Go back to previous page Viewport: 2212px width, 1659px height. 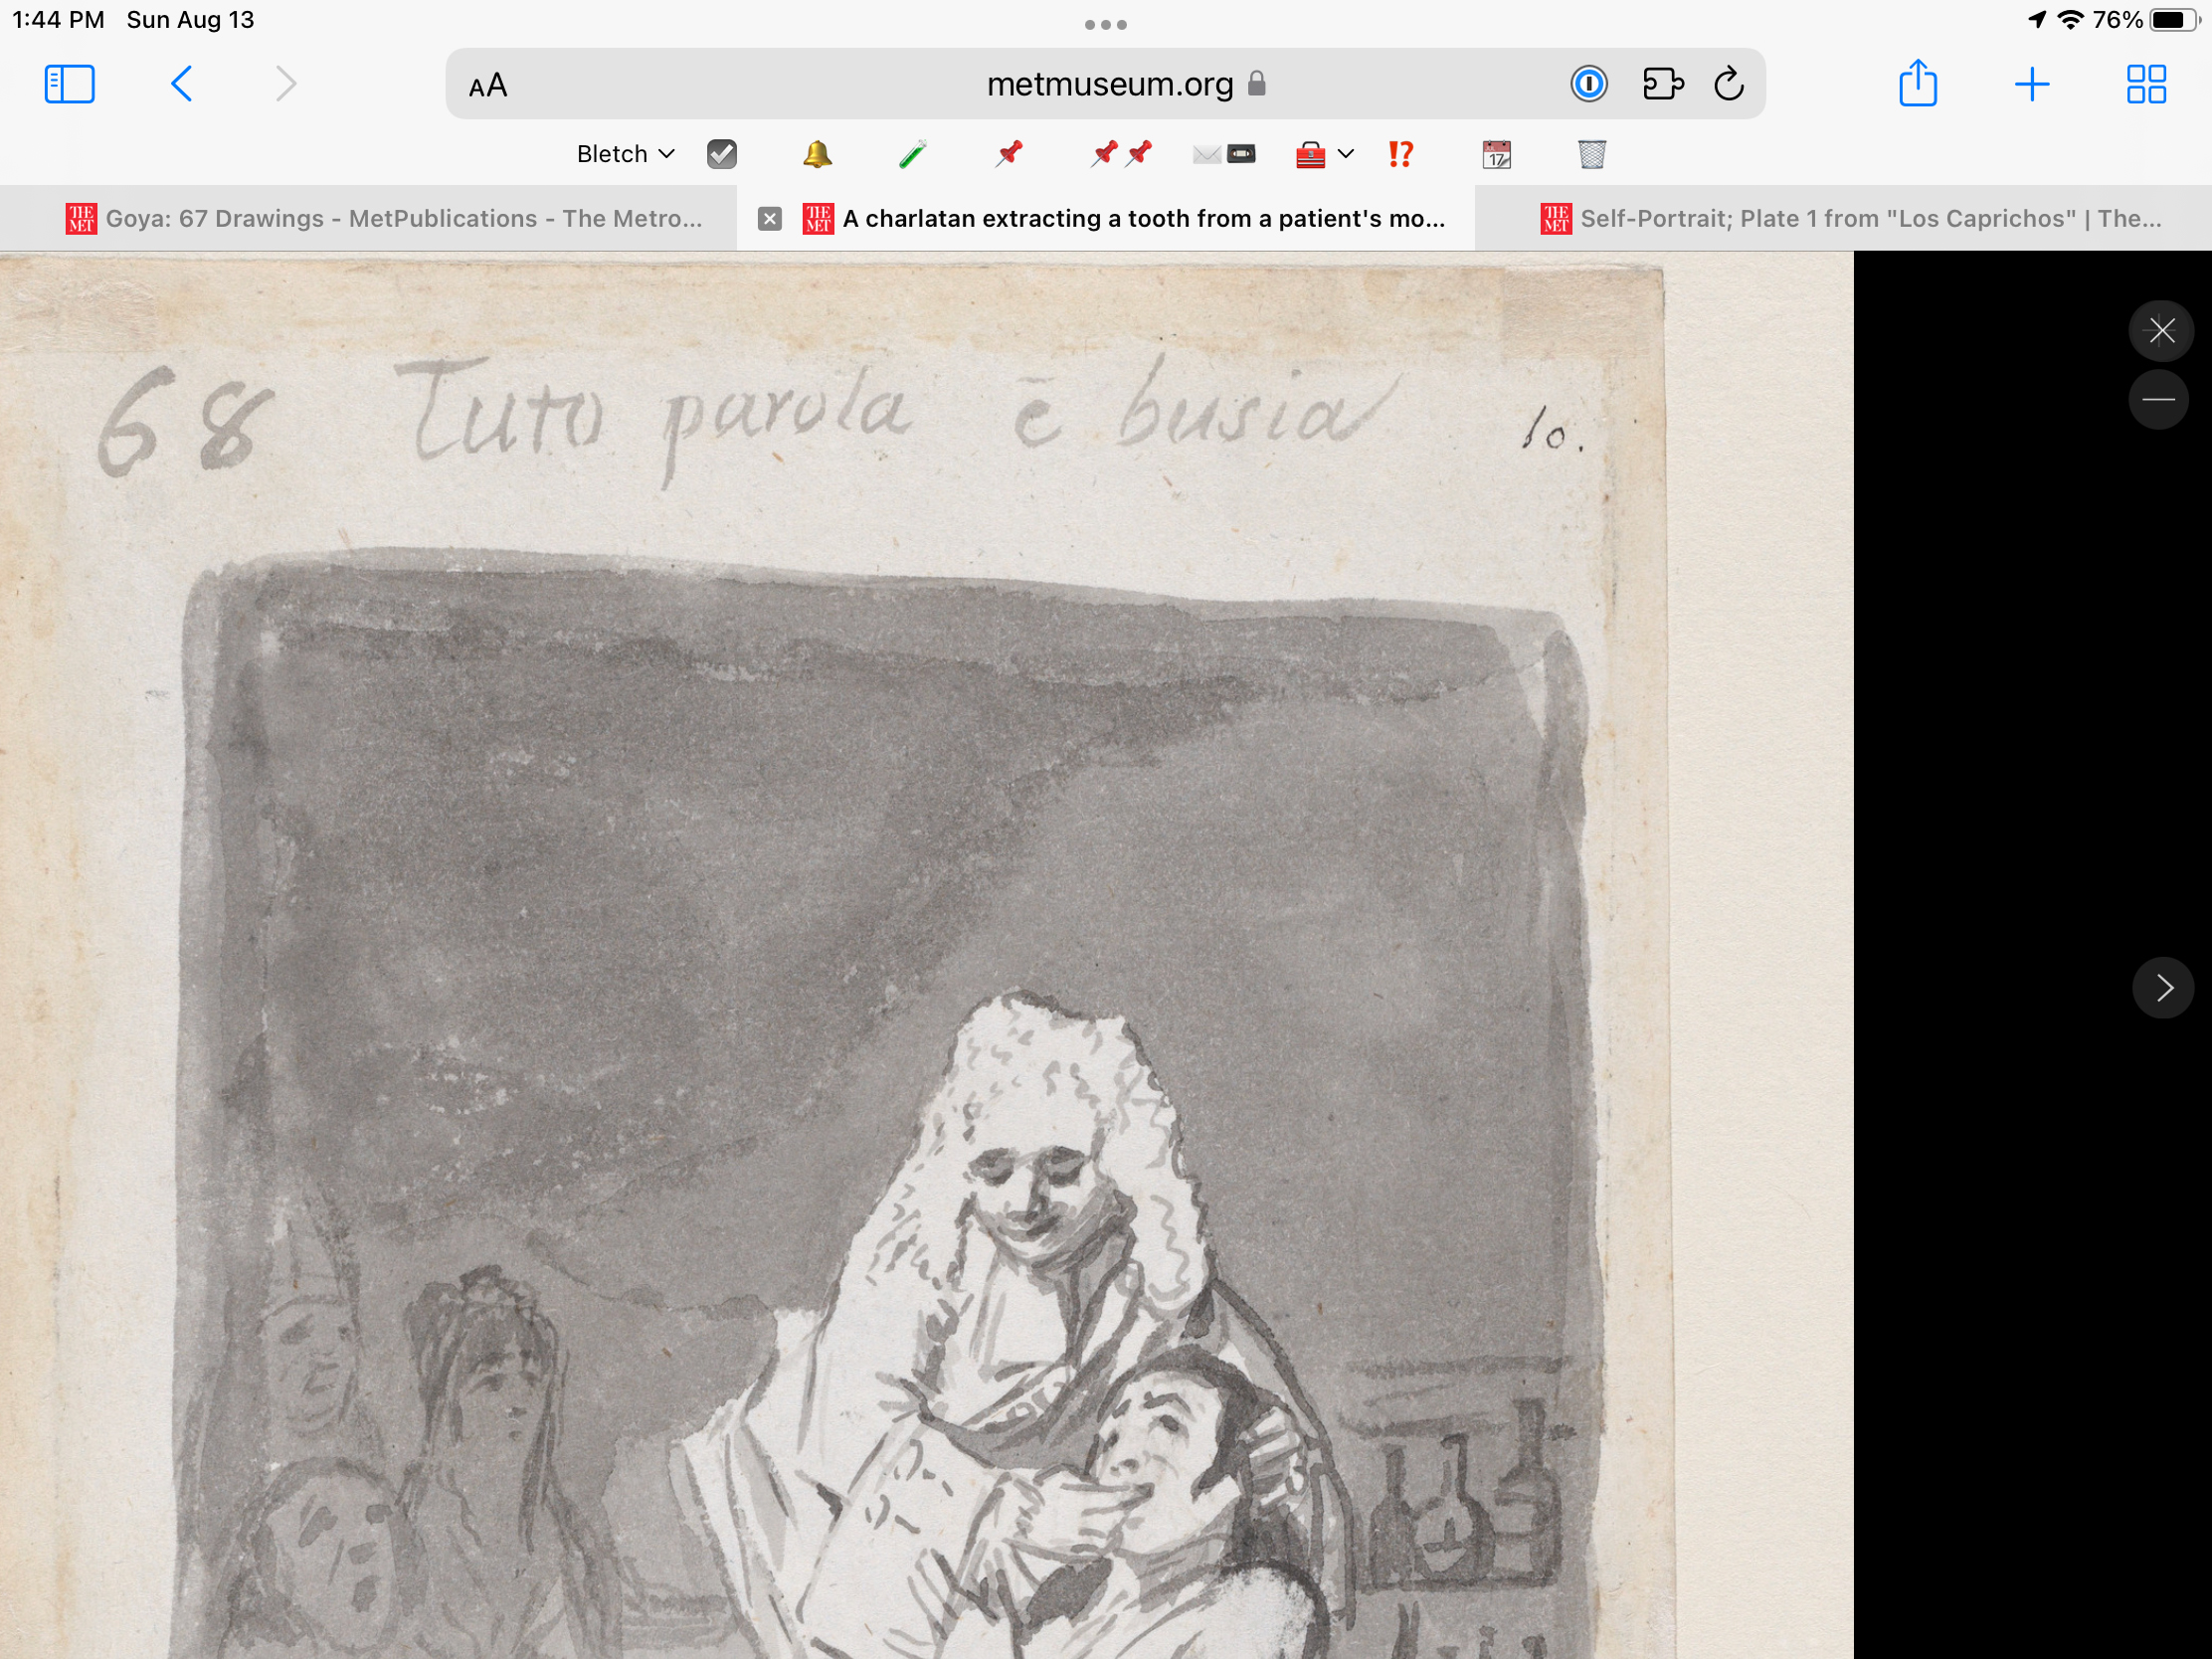pos(181,84)
